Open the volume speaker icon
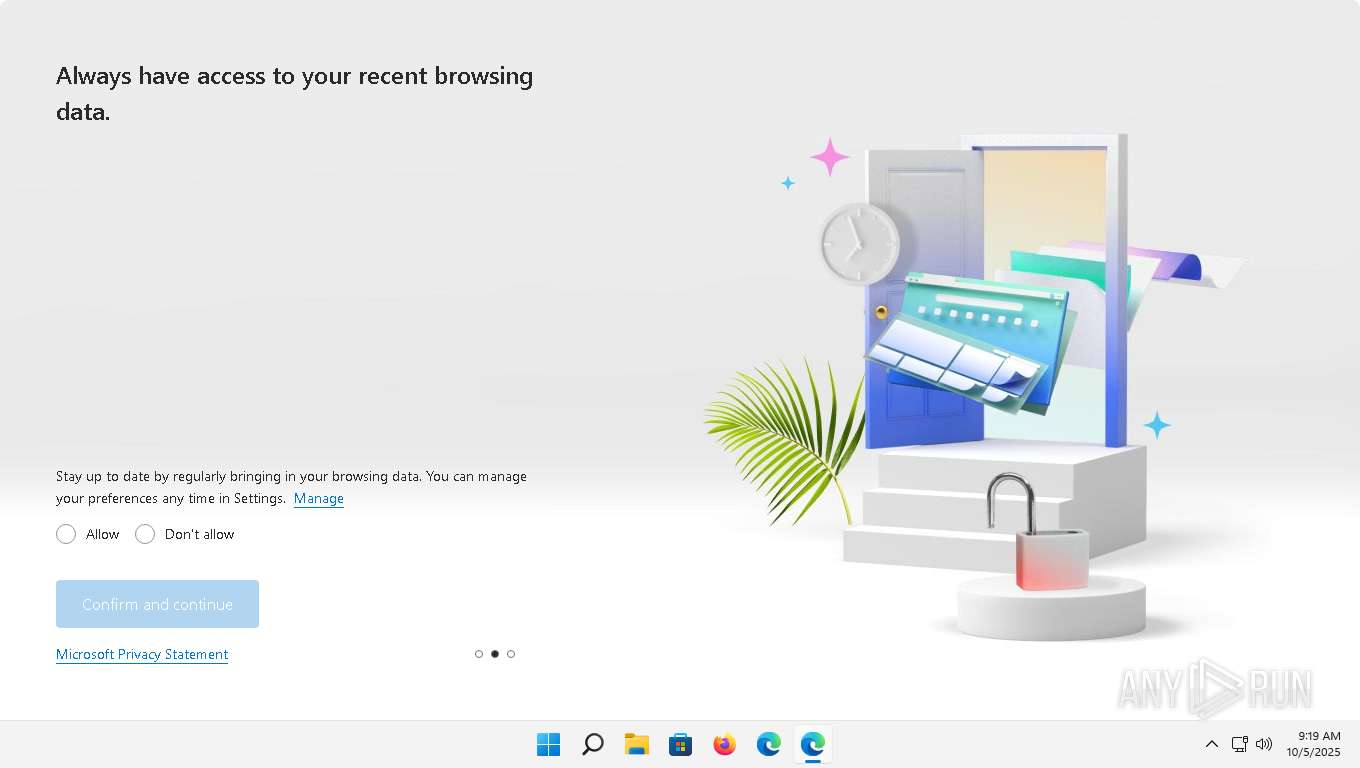The image size is (1360, 768). click(1264, 744)
